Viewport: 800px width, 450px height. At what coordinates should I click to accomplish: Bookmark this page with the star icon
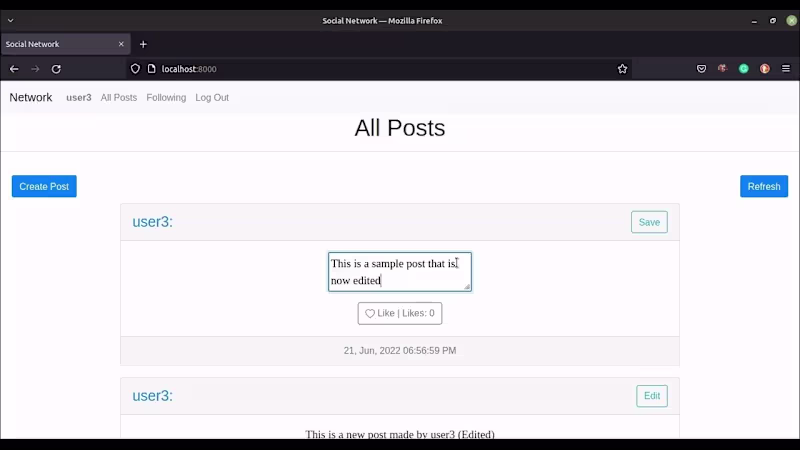[x=622, y=69]
